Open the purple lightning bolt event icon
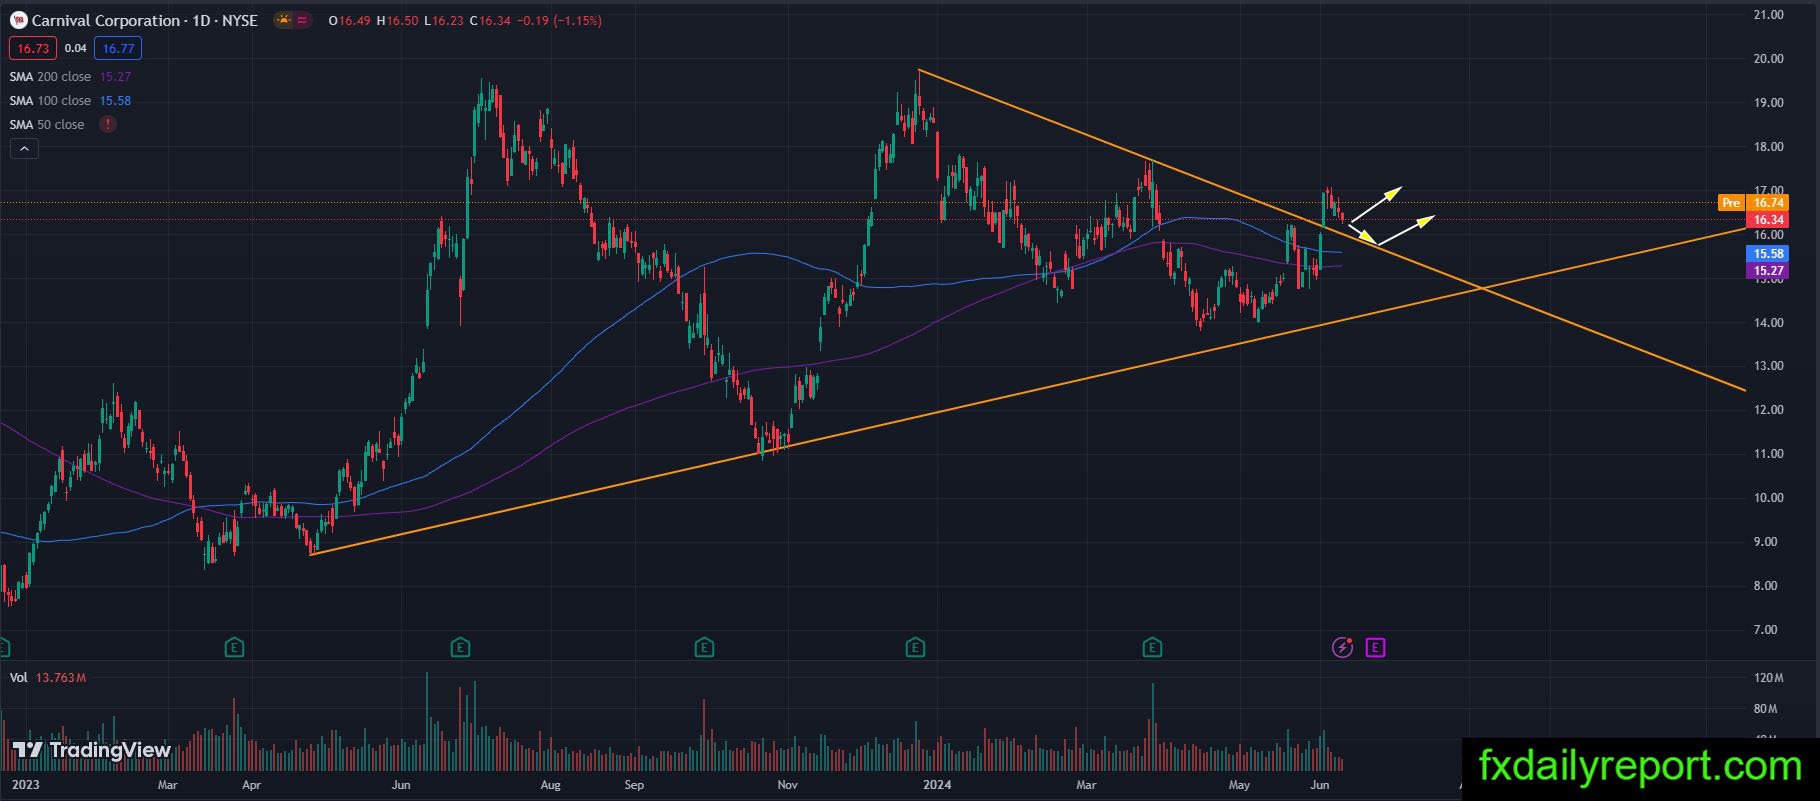This screenshot has width=1820, height=801. coord(1343,648)
